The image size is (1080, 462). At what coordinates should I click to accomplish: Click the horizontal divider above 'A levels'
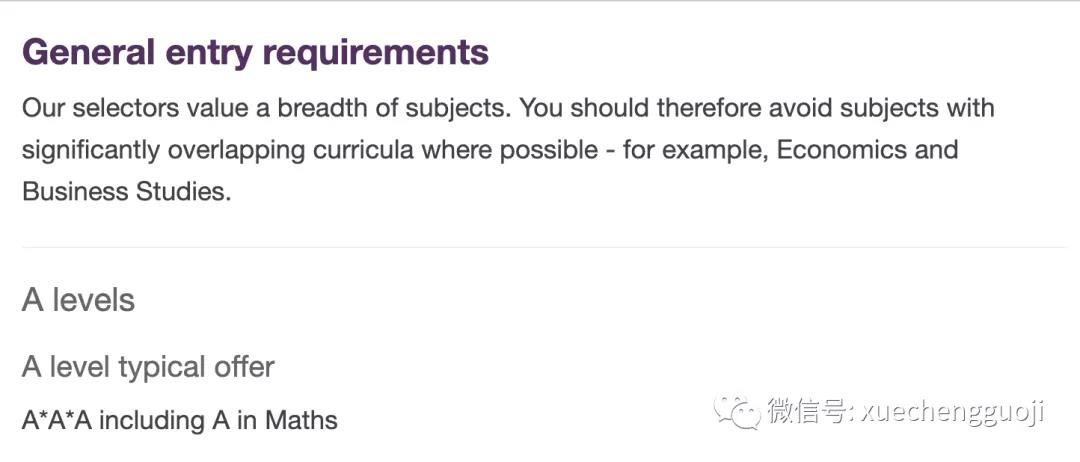pos(544,247)
